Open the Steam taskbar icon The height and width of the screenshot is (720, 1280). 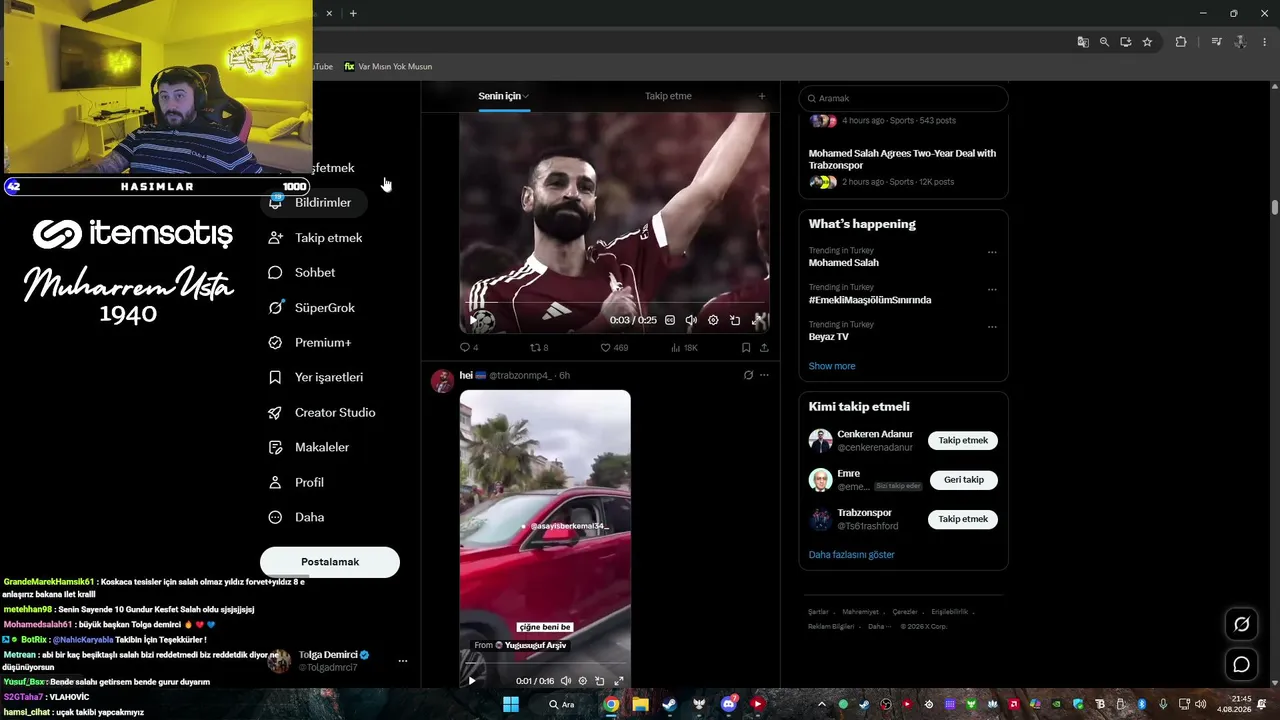point(669,704)
